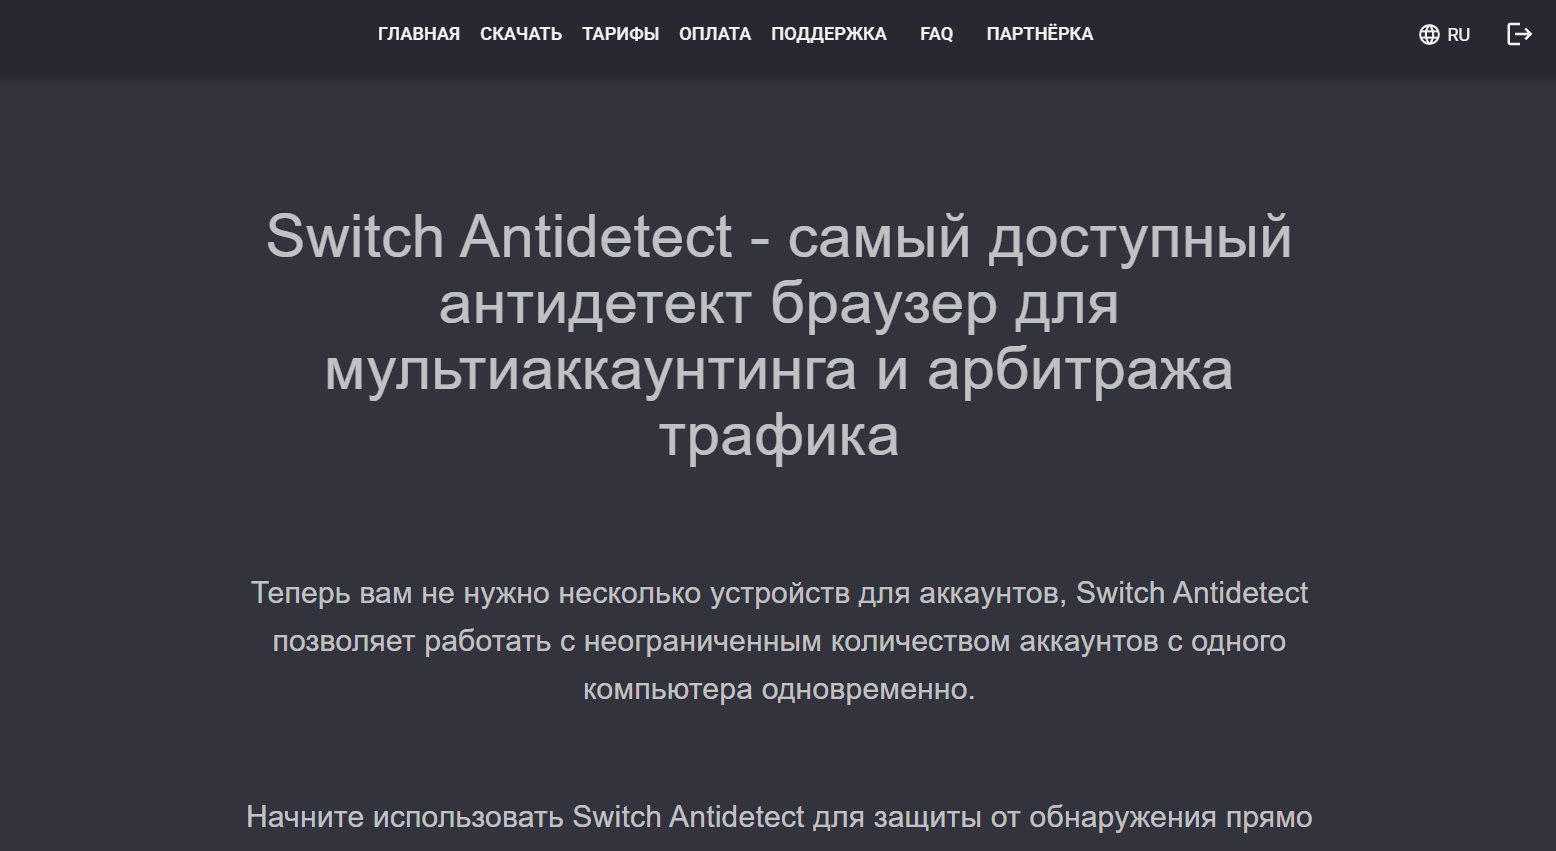Viewport: 1556px width, 851px height.
Task: Go to the СКАЧАТЬ page
Action: pos(521,34)
